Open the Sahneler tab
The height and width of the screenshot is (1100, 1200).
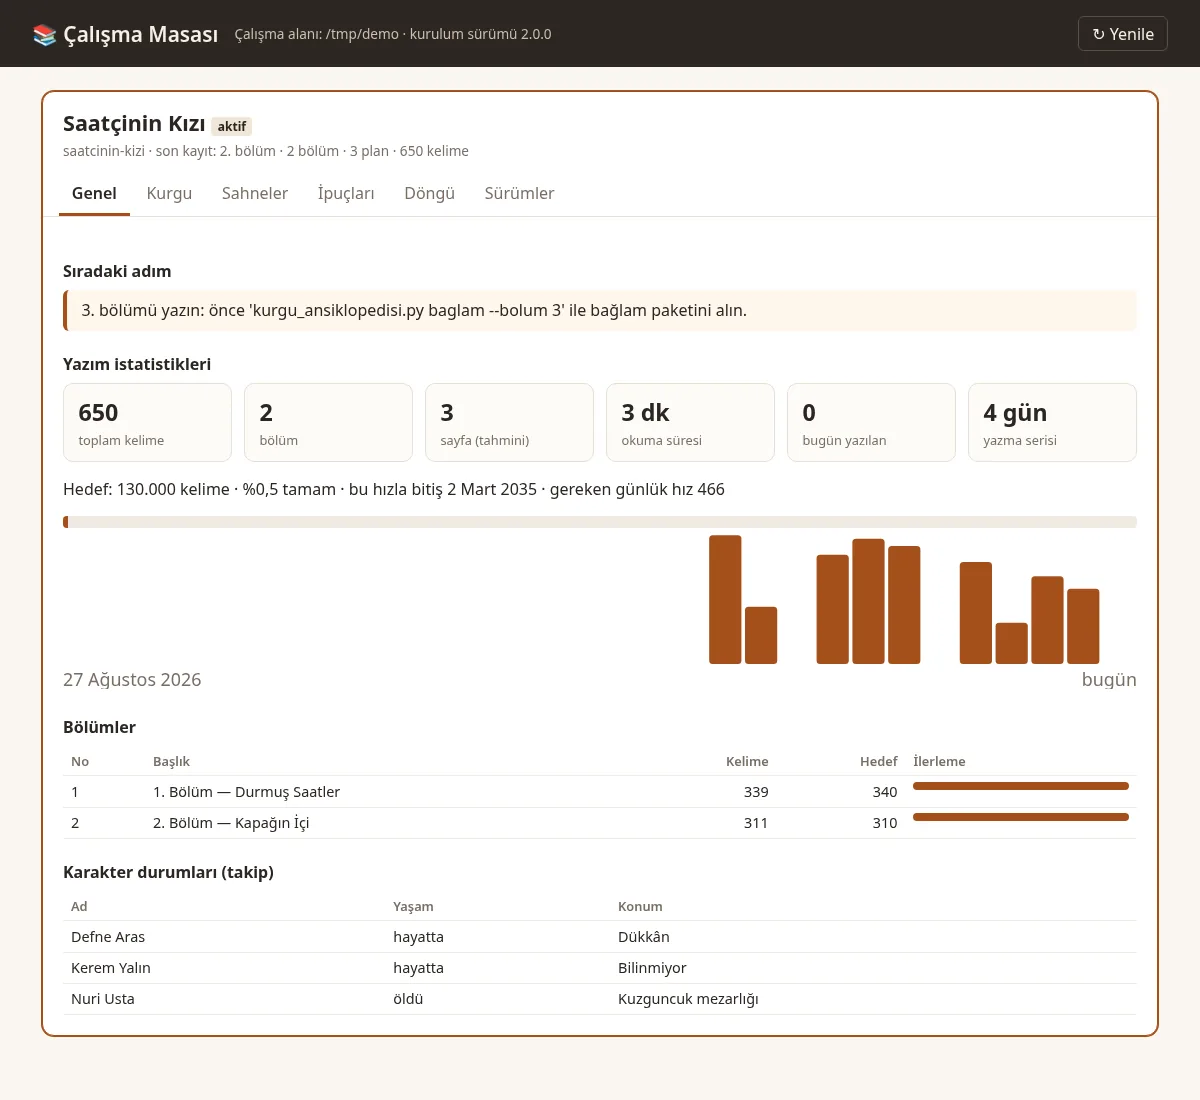click(255, 193)
